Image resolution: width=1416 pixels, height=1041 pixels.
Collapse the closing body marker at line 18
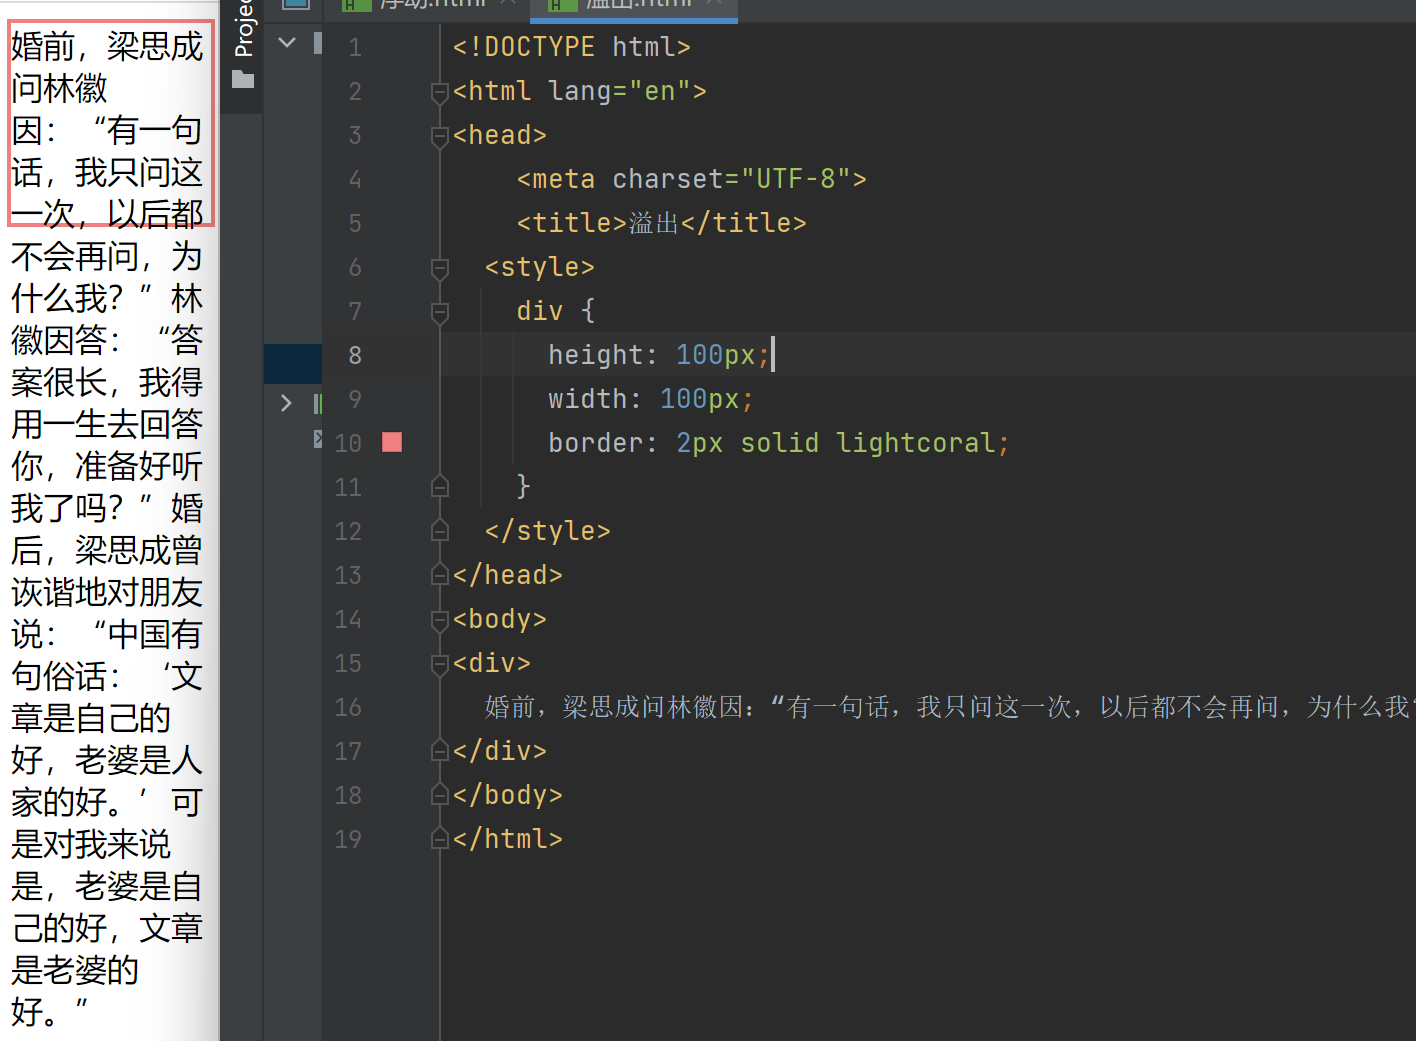point(439,795)
